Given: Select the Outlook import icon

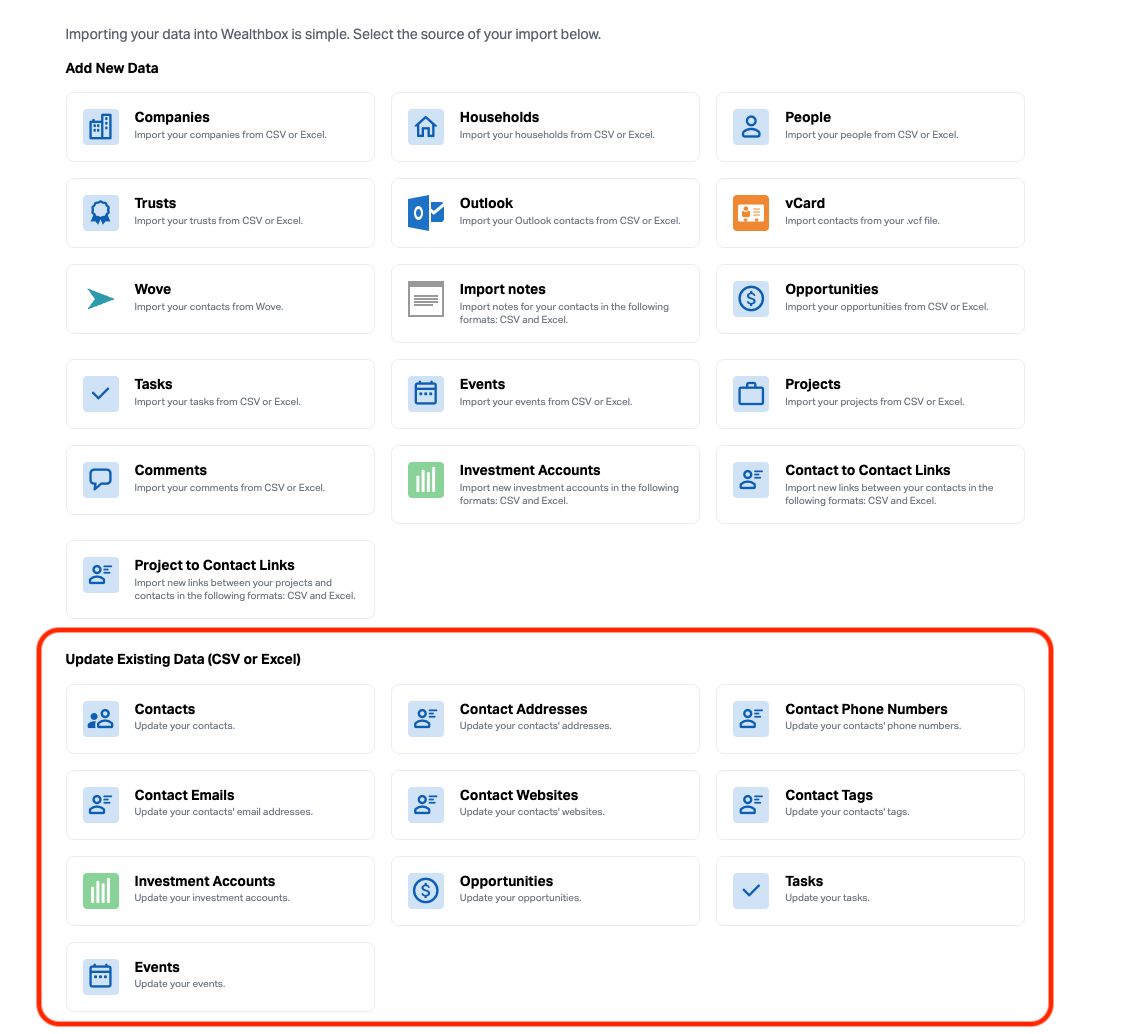Looking at the screenshot, I should coord(425,213).
